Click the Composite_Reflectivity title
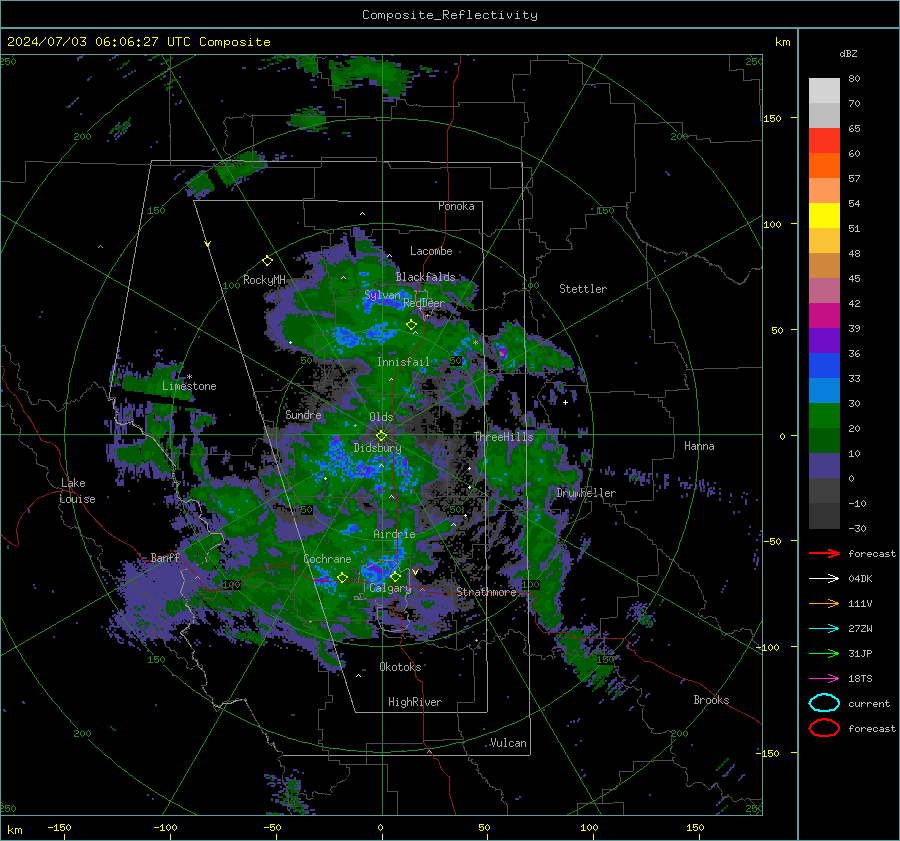This screenshot has width=900, height=841. (x=450, y=15)
